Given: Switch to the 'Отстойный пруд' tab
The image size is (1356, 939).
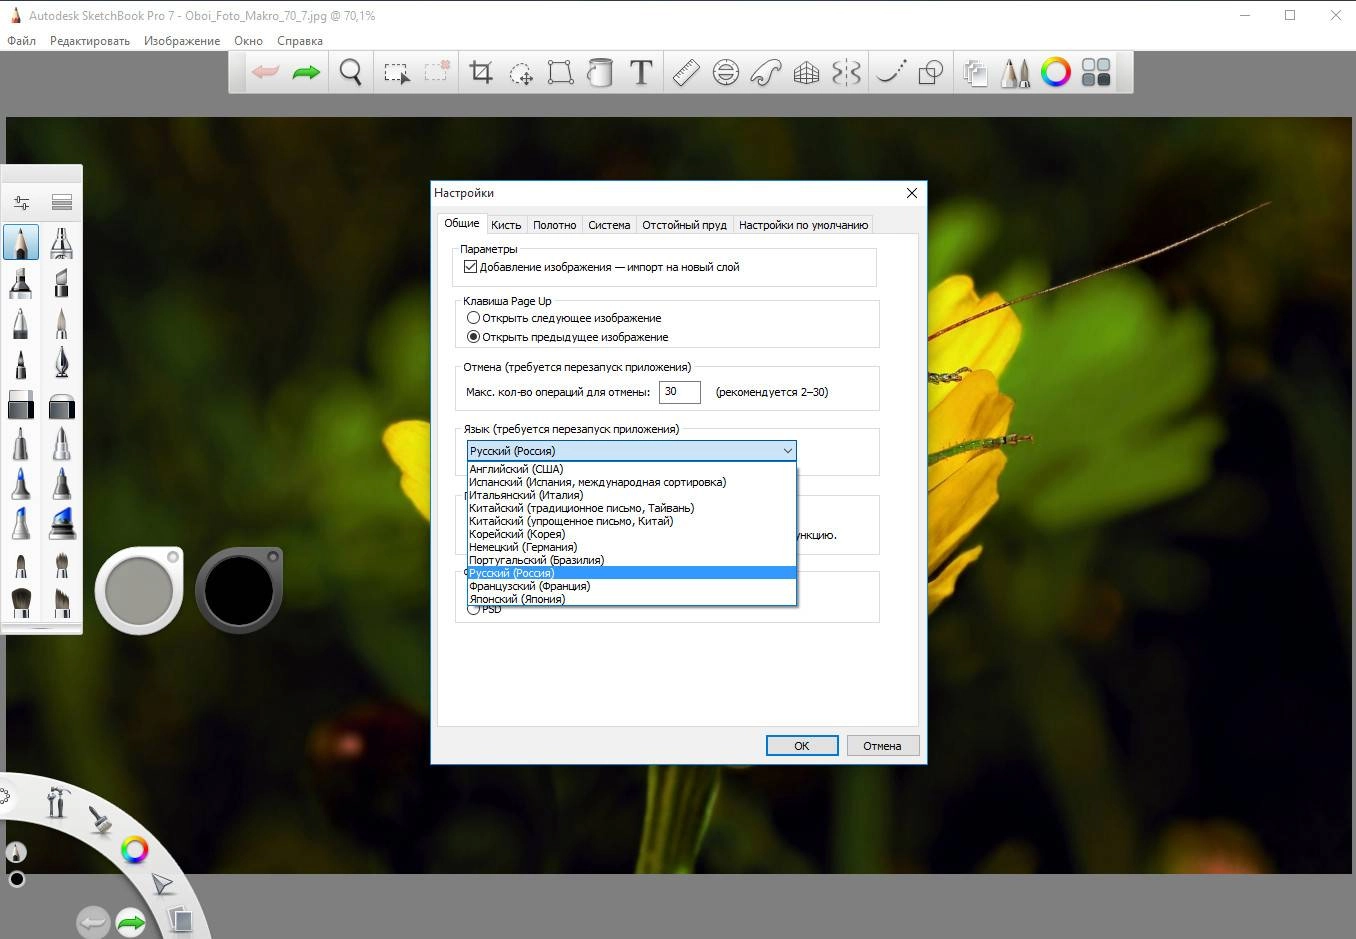Looking at the screenshot, I should (x=684, y=225).
